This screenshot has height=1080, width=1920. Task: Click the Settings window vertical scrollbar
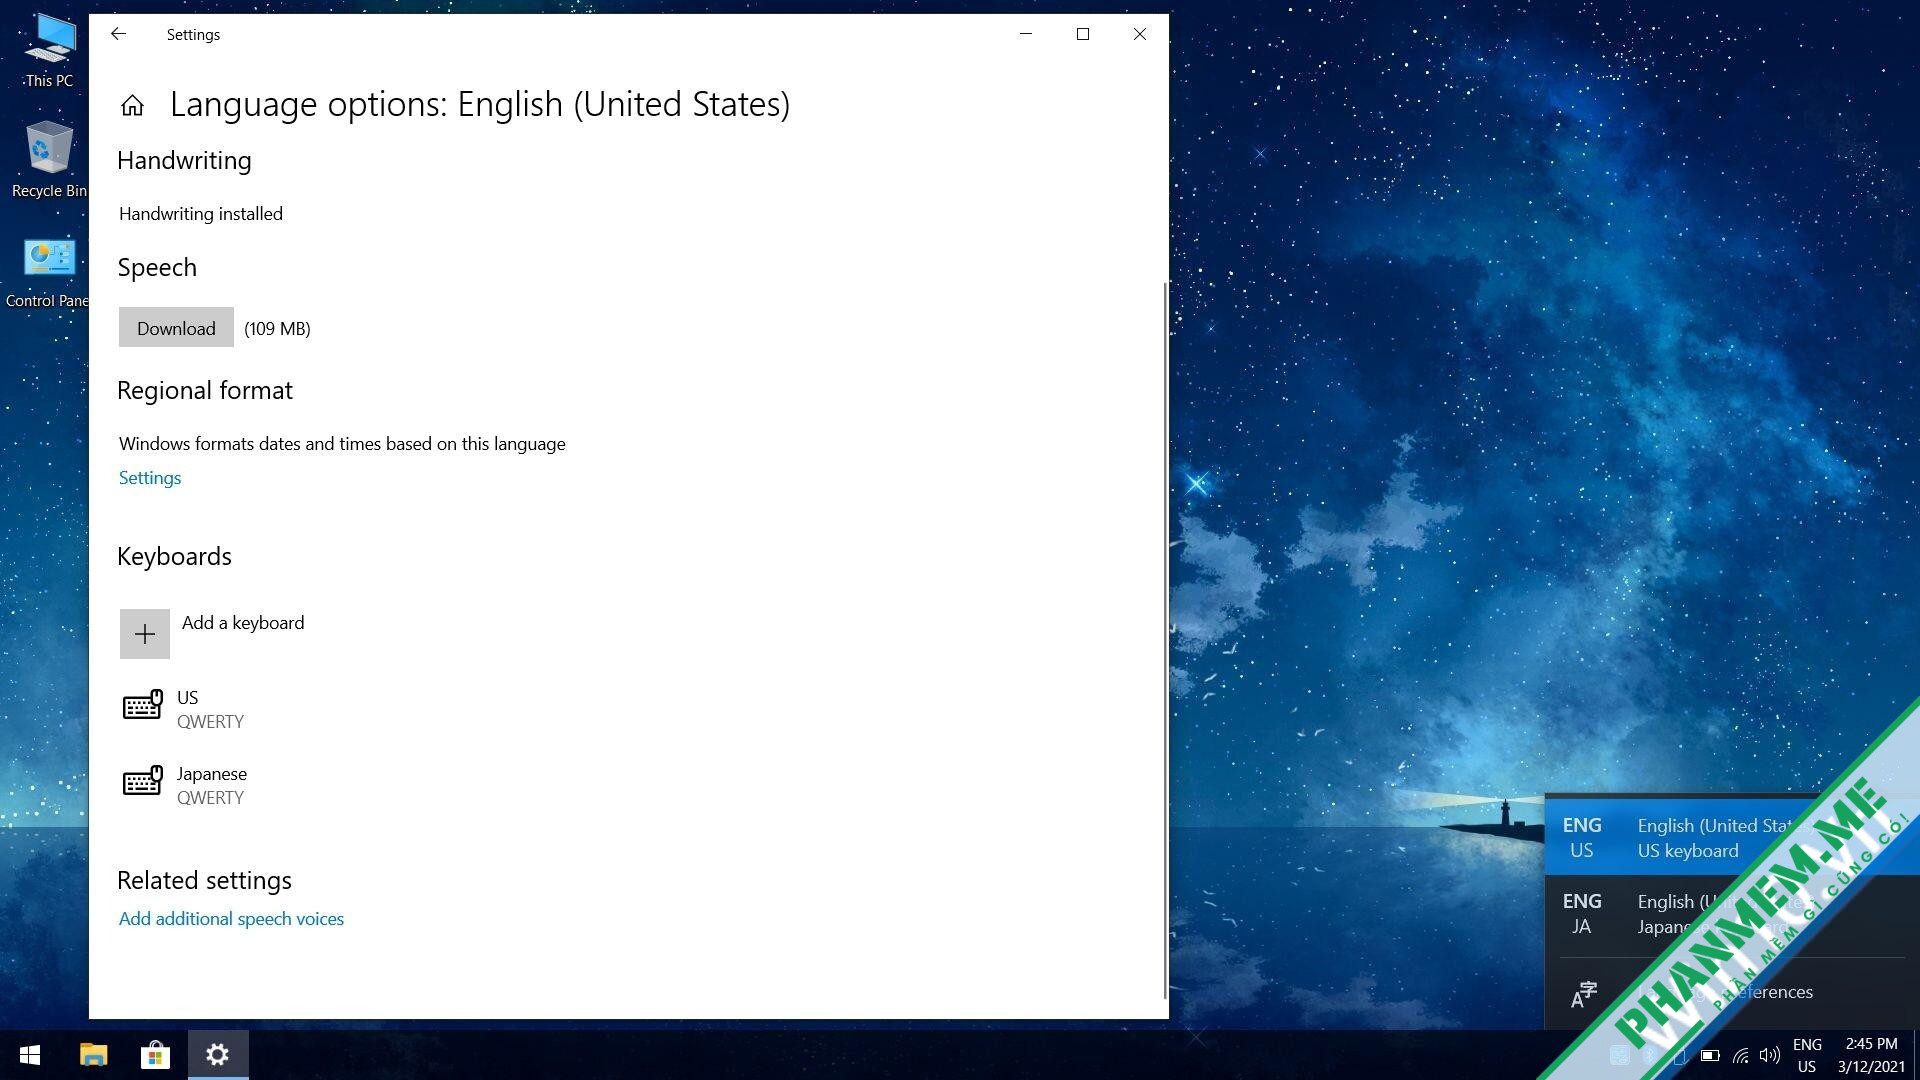1165,640
